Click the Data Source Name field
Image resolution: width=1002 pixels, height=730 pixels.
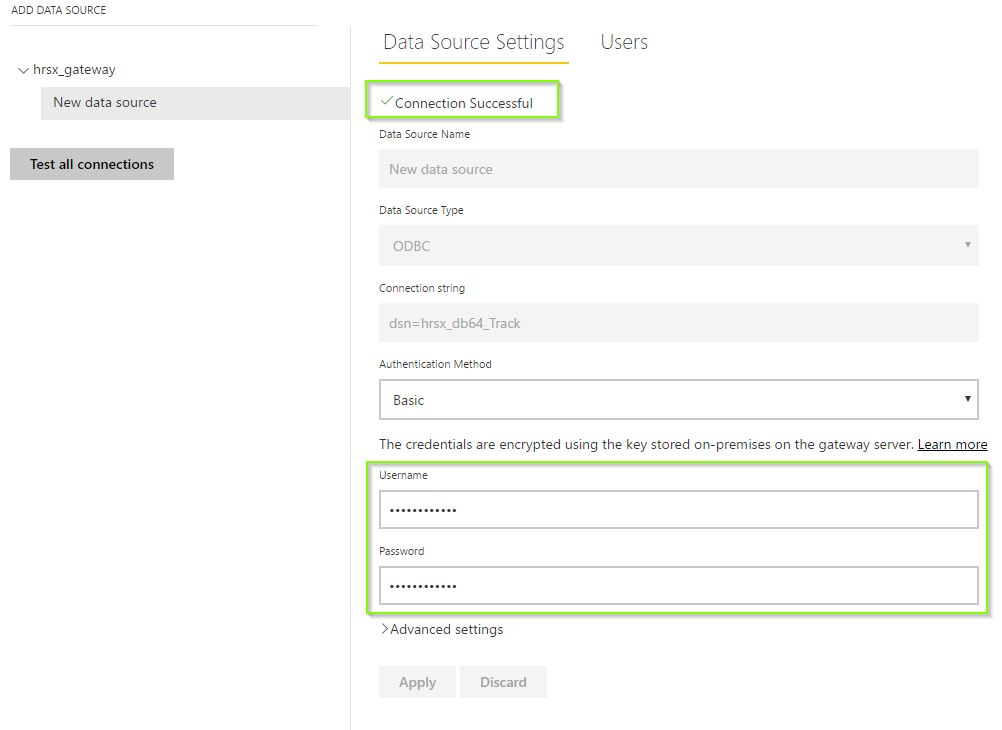(x=679, y=169)
